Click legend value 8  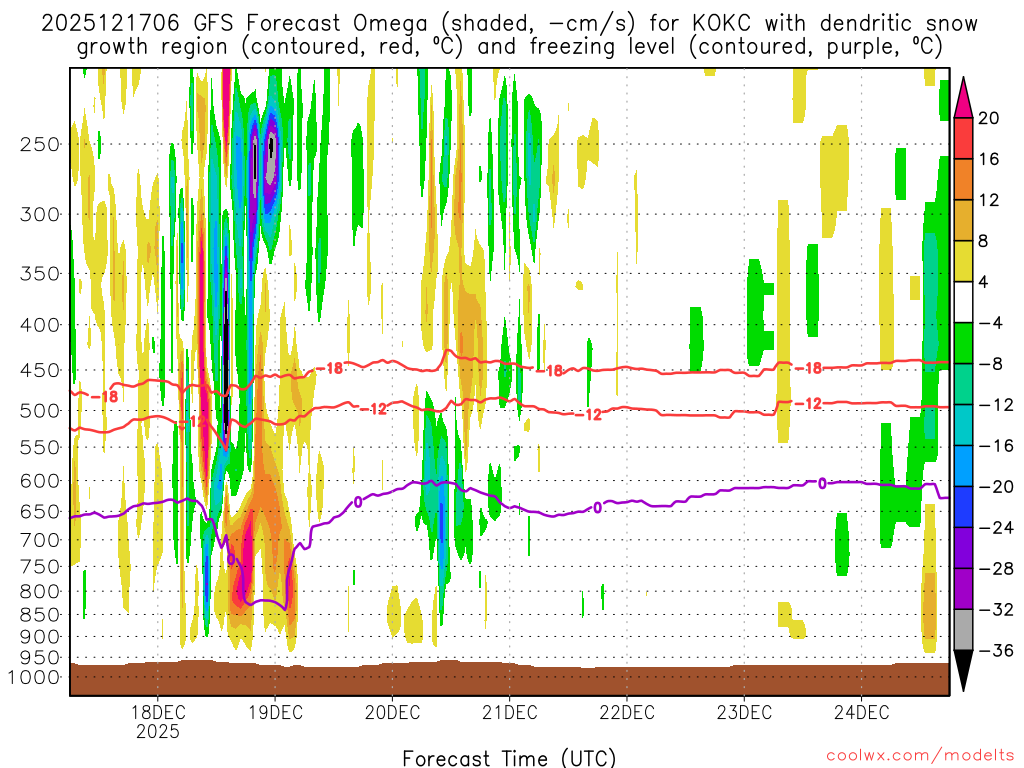click(983, 241)
